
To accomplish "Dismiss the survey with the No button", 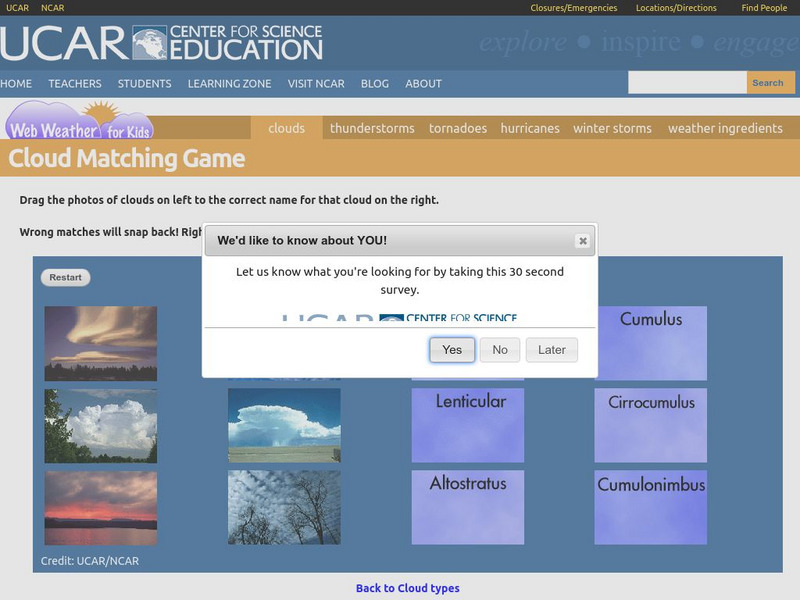I will point(499,350).
